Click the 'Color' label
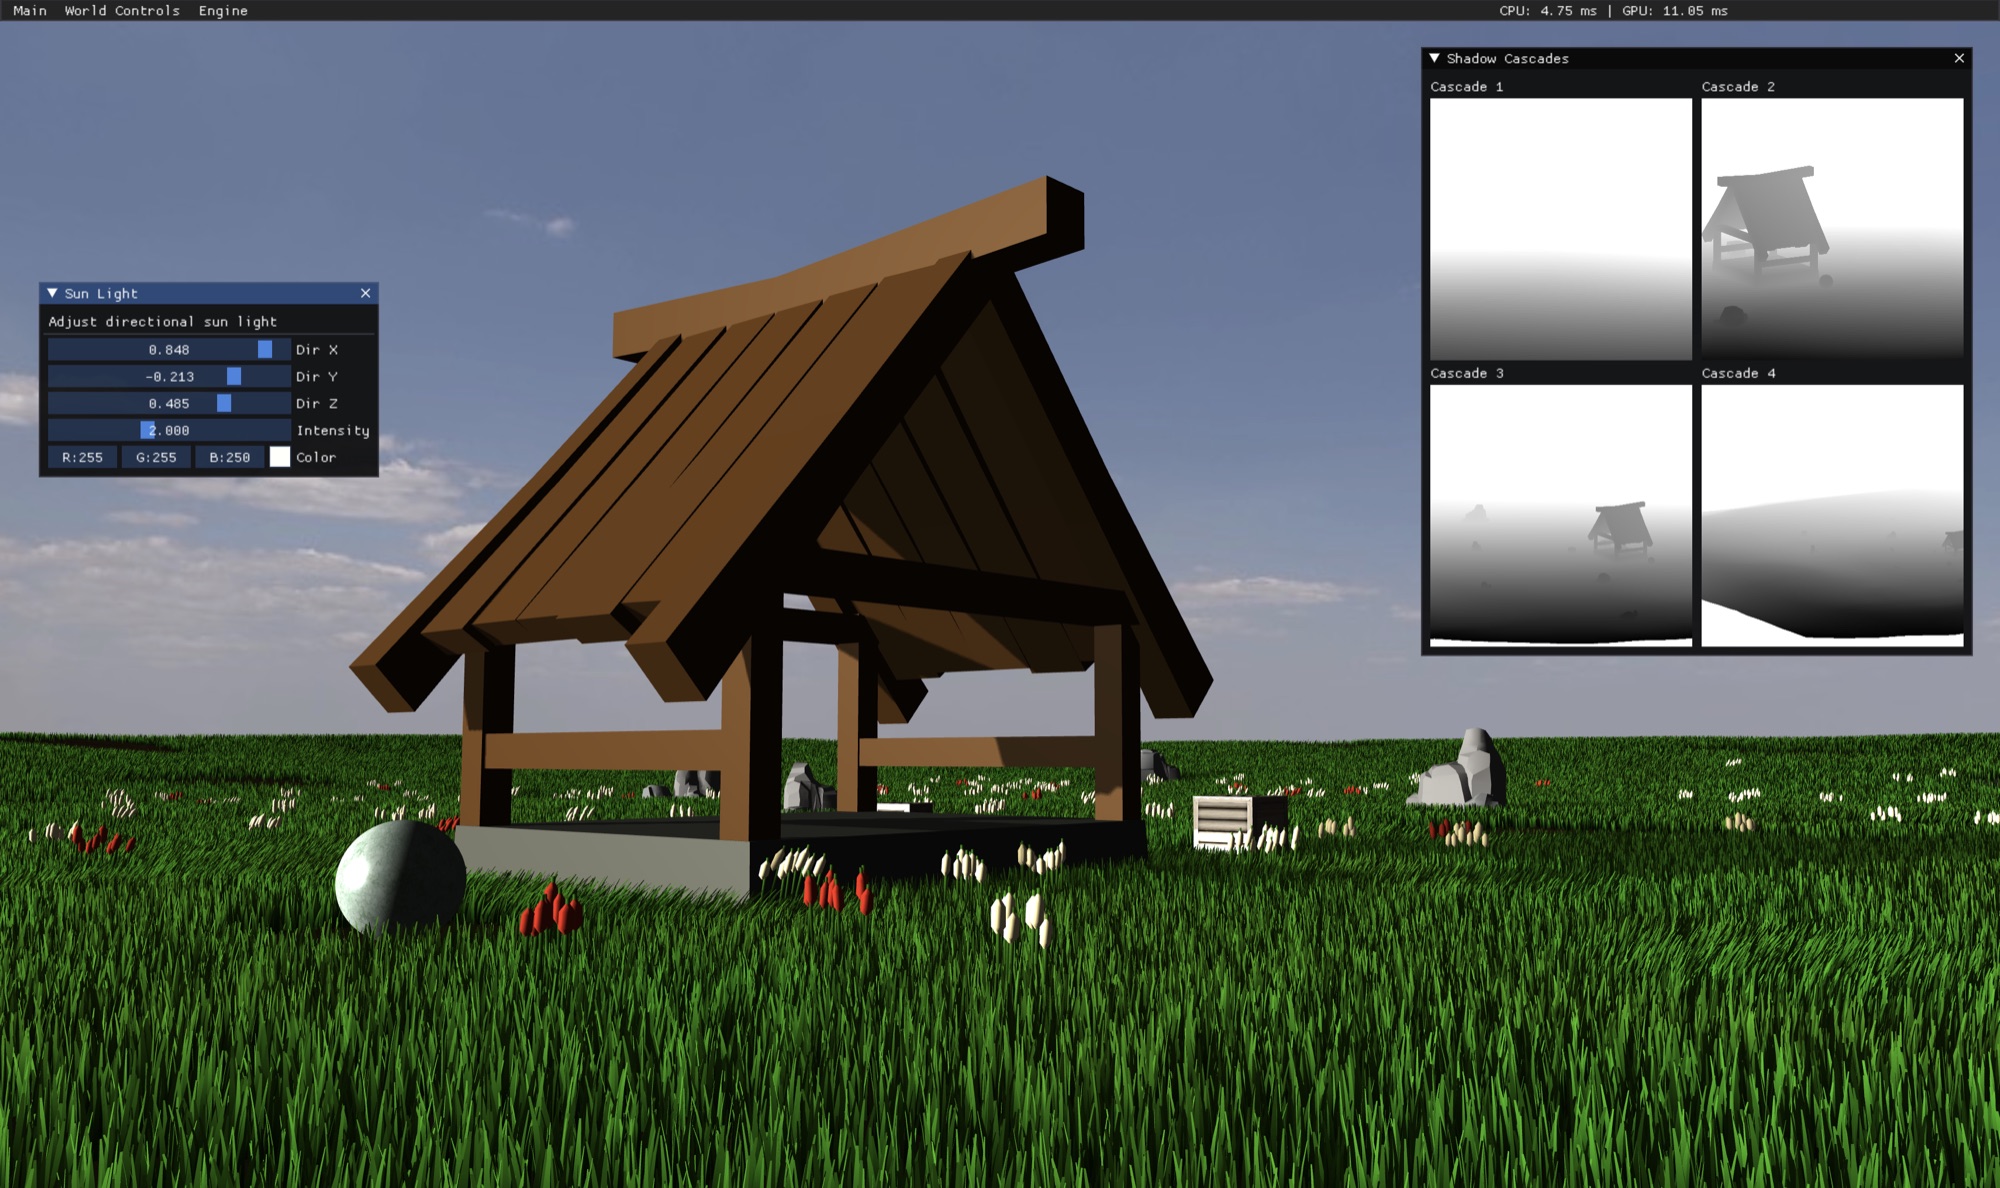The width and height of the screenshot is (2000, 1188). coord(316,457)
